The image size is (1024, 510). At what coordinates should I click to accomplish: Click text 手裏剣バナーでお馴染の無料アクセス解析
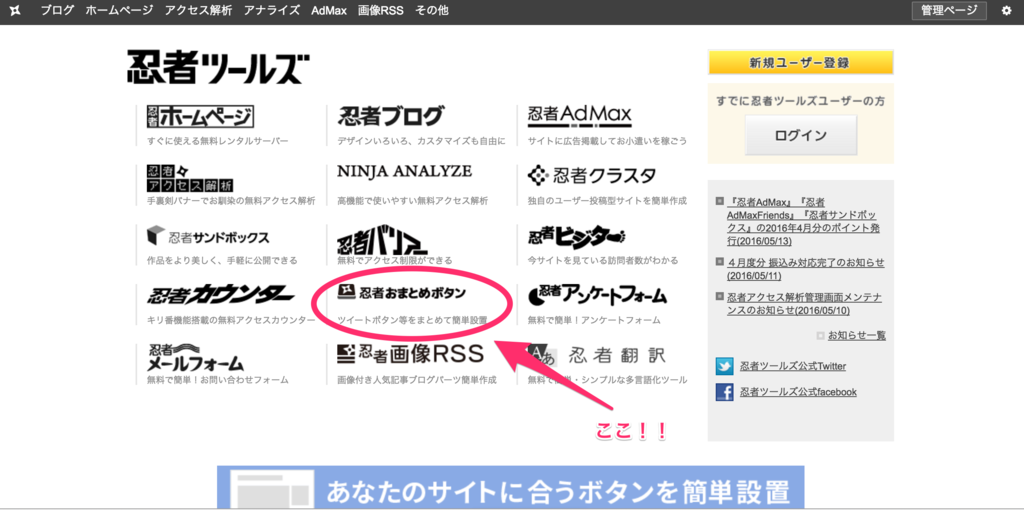[x=231, y=201]
